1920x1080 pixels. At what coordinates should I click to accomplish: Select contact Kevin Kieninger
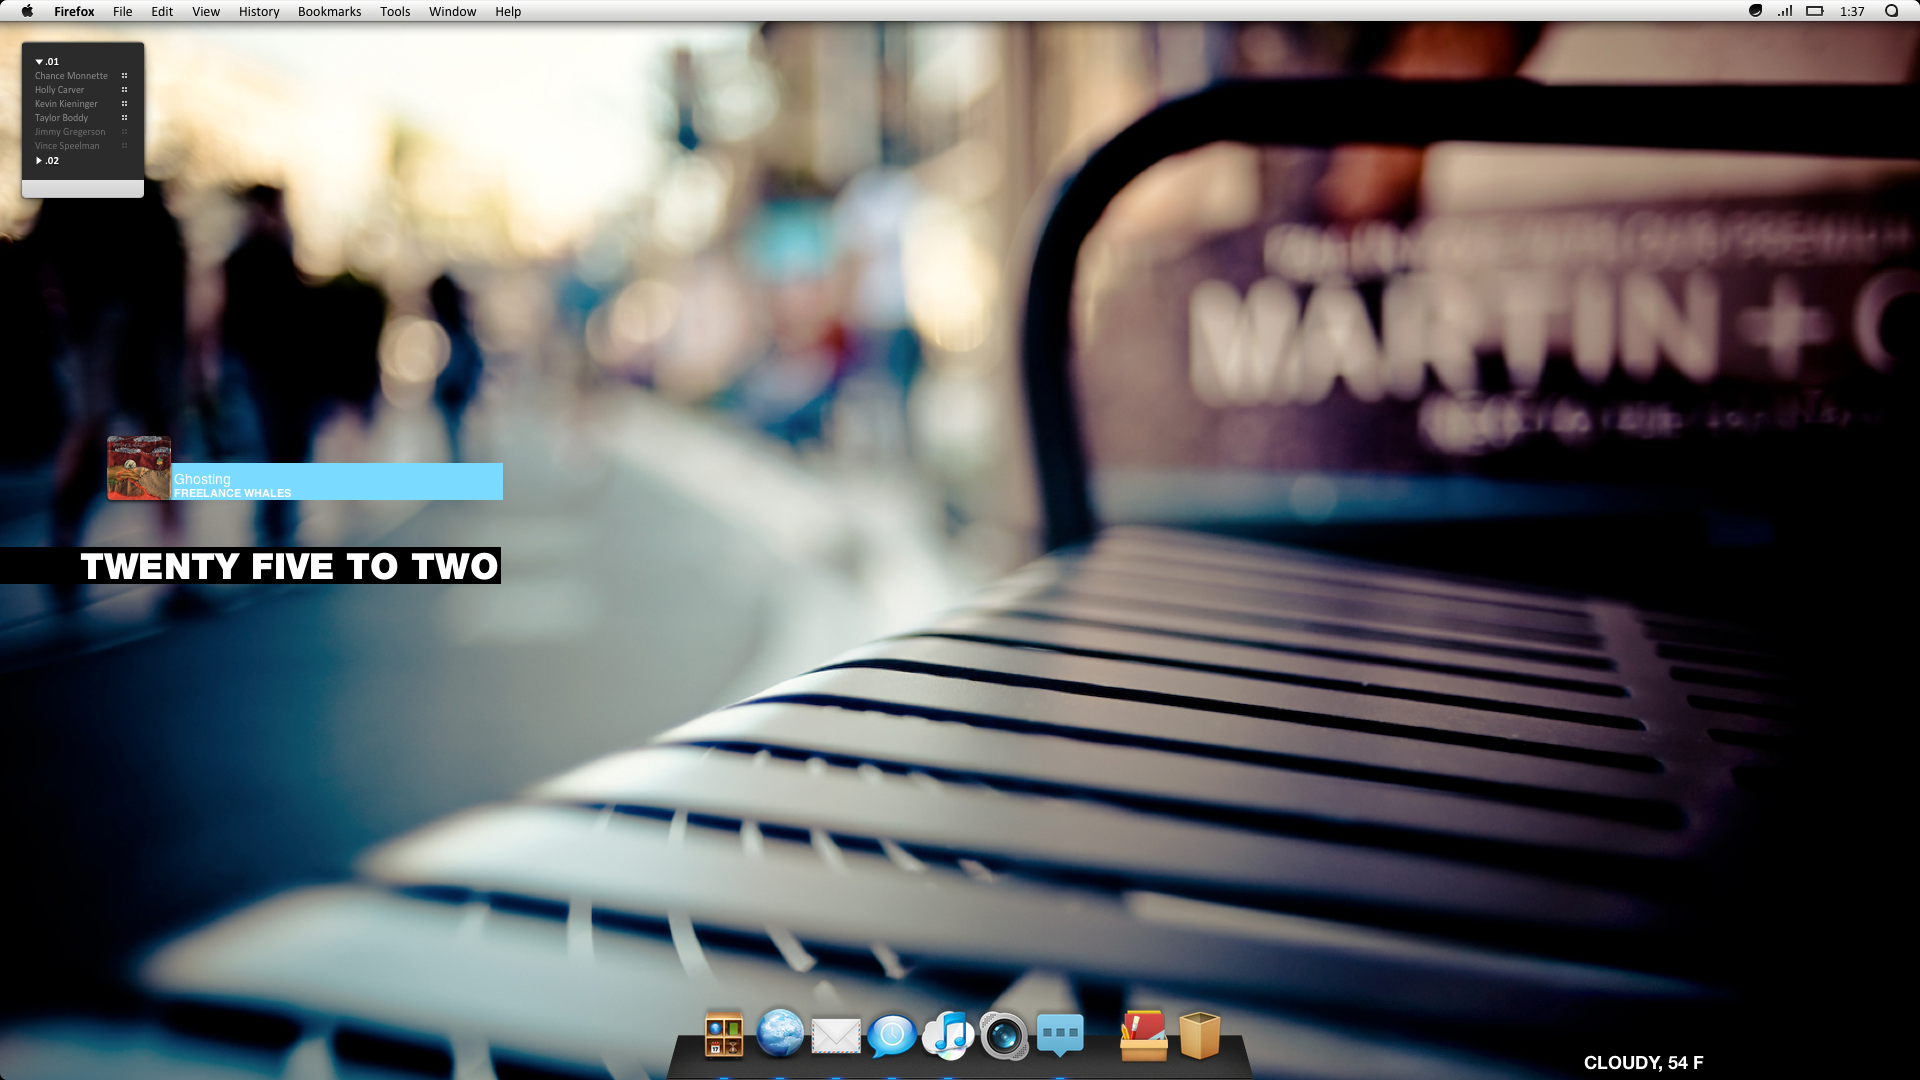coord(66,104)
